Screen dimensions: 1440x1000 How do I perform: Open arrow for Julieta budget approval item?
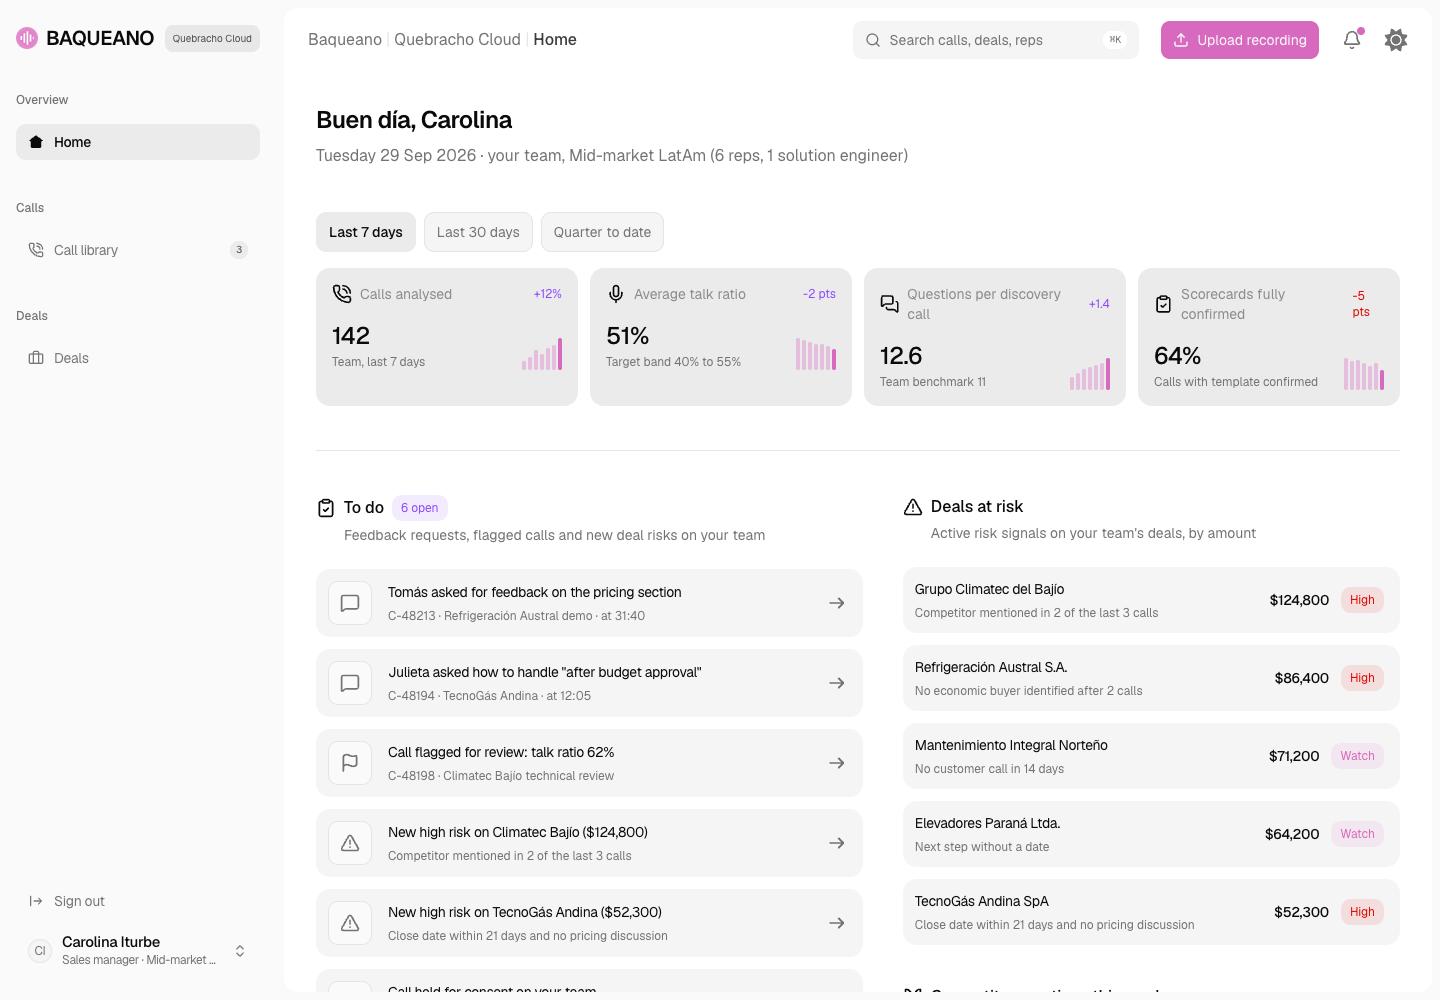point(837,683)
